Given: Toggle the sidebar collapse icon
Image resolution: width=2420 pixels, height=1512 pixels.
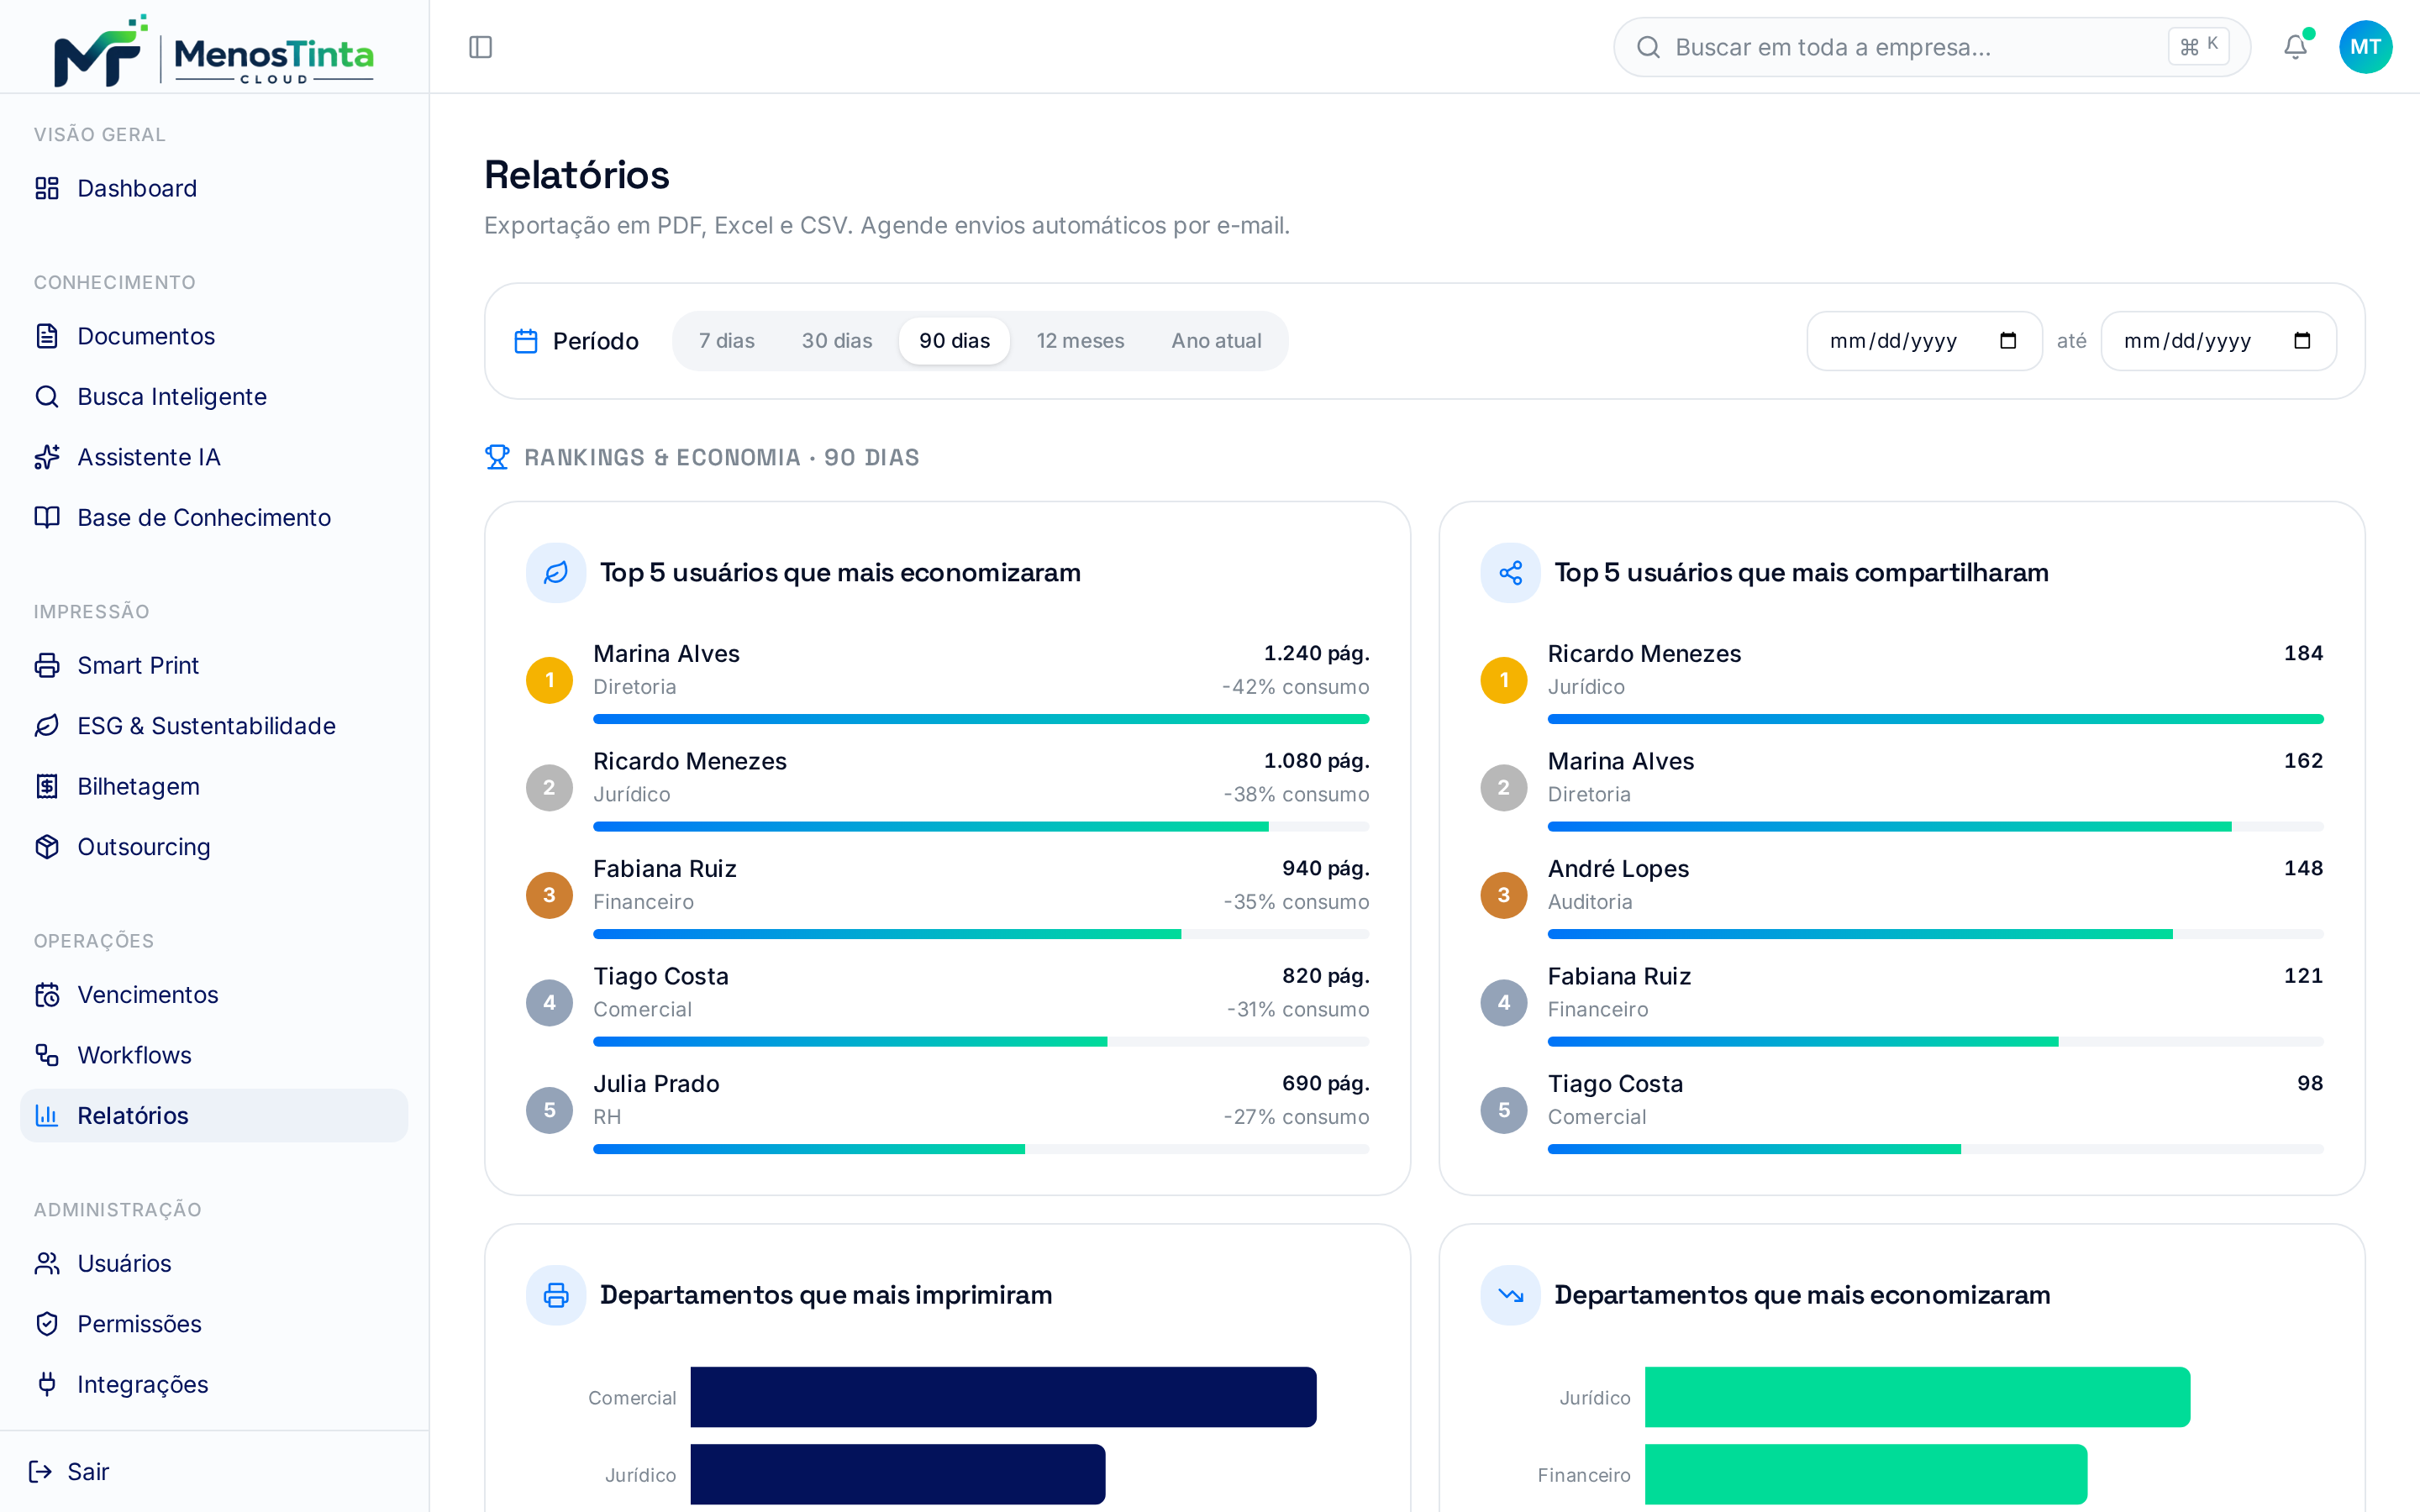Looking at the screenshot, I should [481, 47].
